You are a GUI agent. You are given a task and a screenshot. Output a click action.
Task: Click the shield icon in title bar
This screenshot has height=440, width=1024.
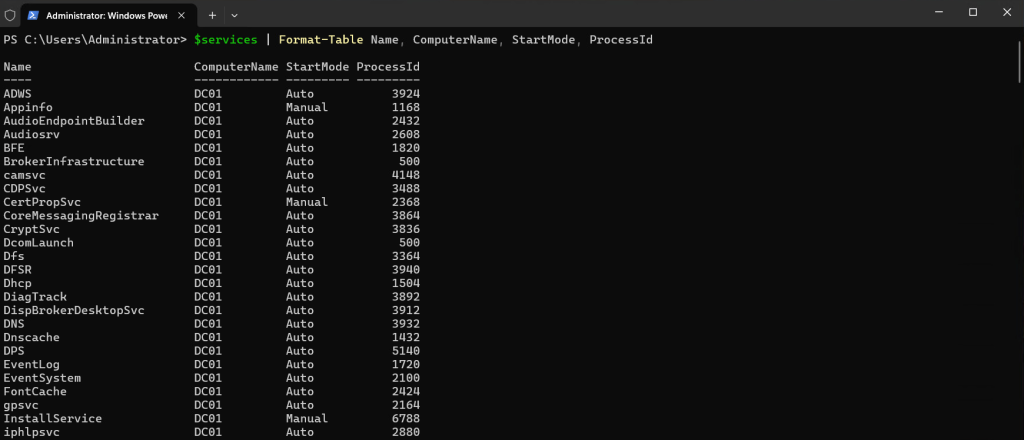point(10,14)
